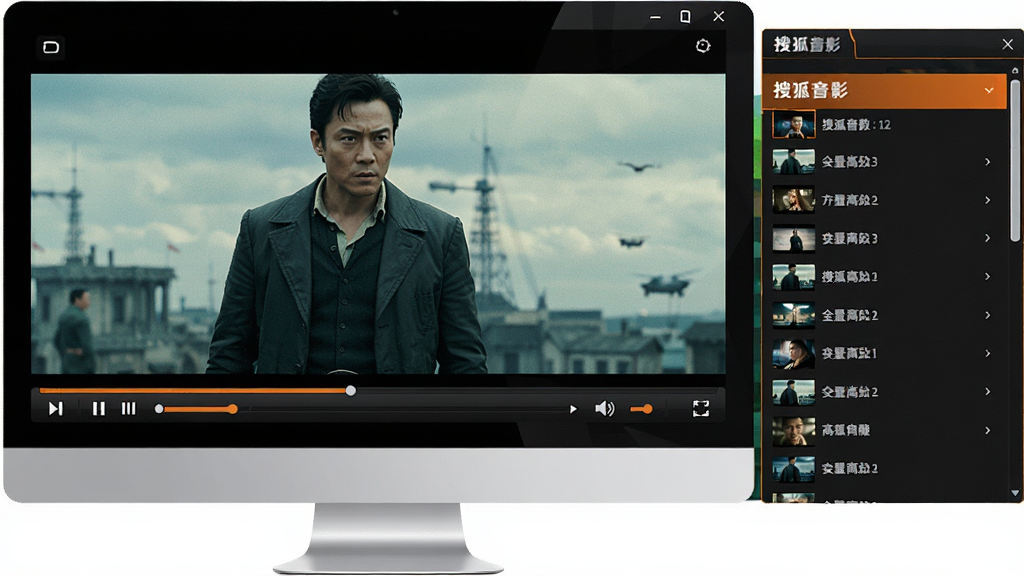The height and width of the screenshot is (576, 1024).
Task: Click the playlist scrollbar down arrow
Action: coord(1015,493)
